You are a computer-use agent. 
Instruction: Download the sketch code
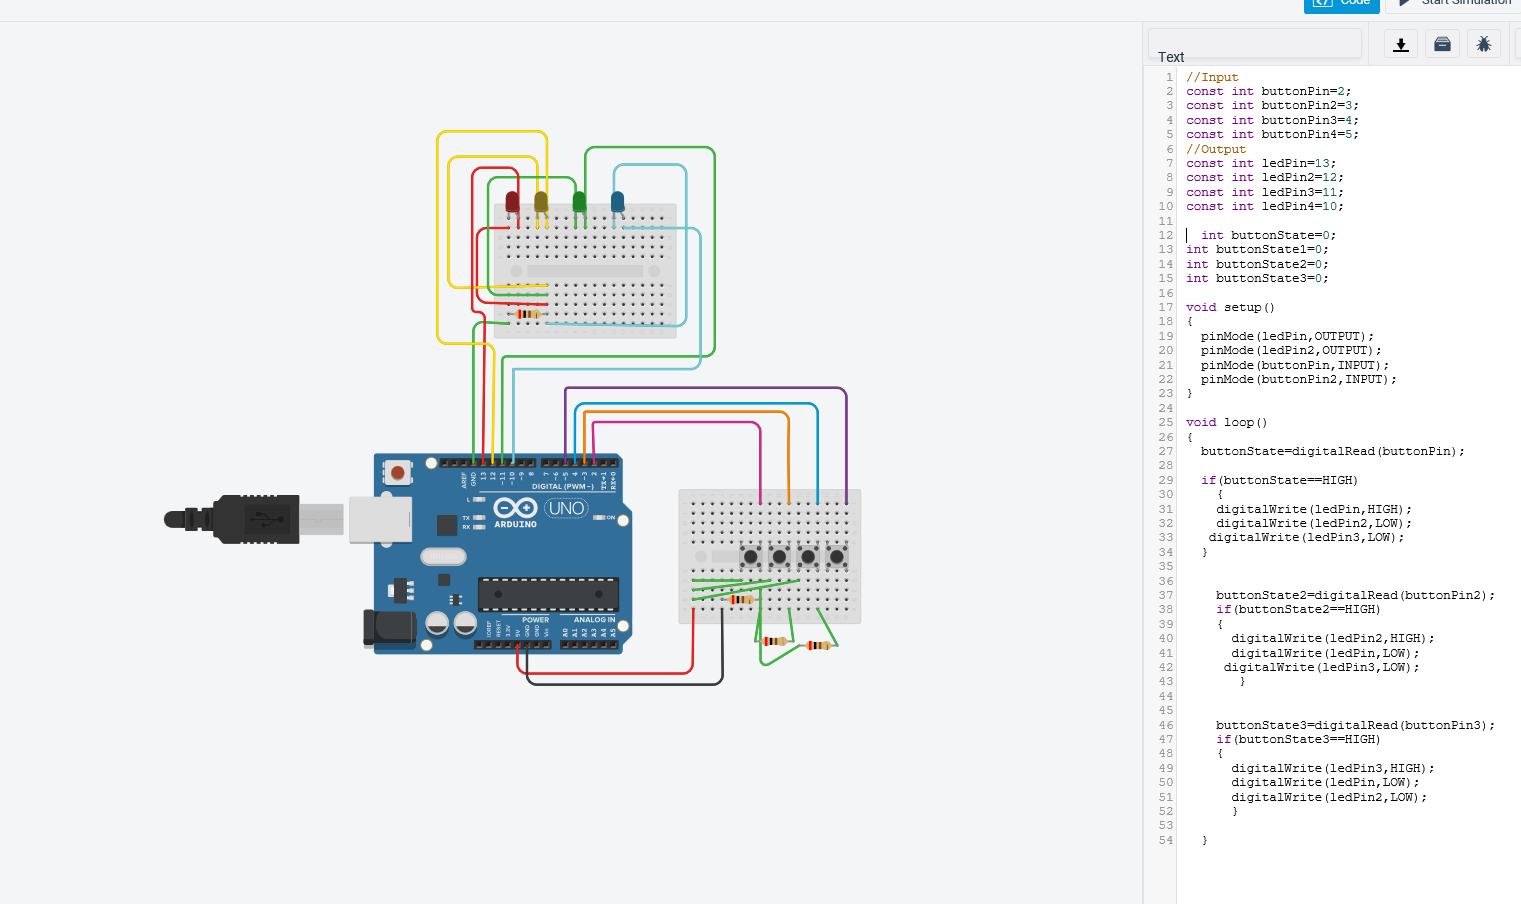pos(1400,43)
